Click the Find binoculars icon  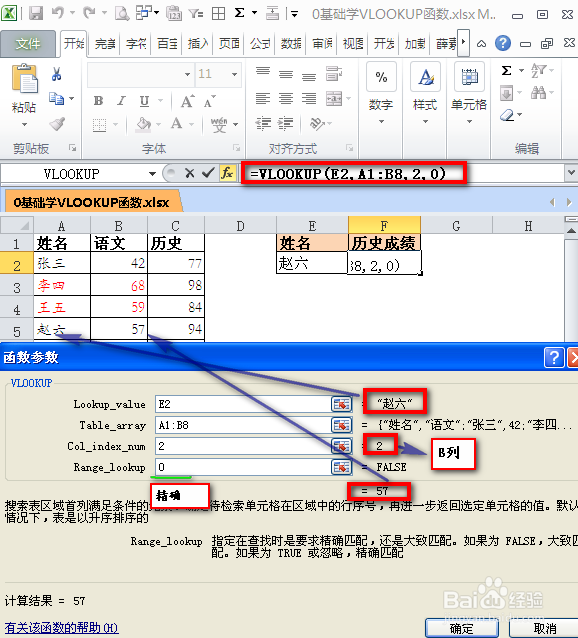pos(539,93)
